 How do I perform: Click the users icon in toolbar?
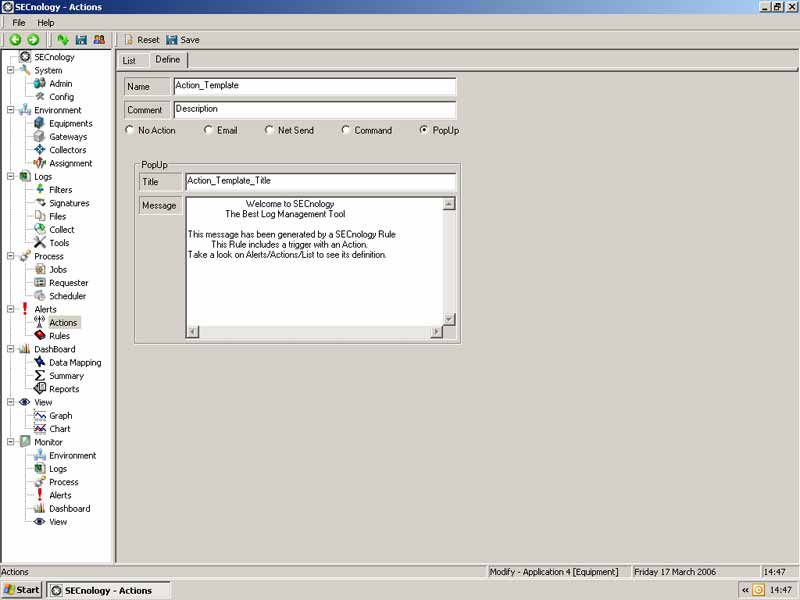99,39
